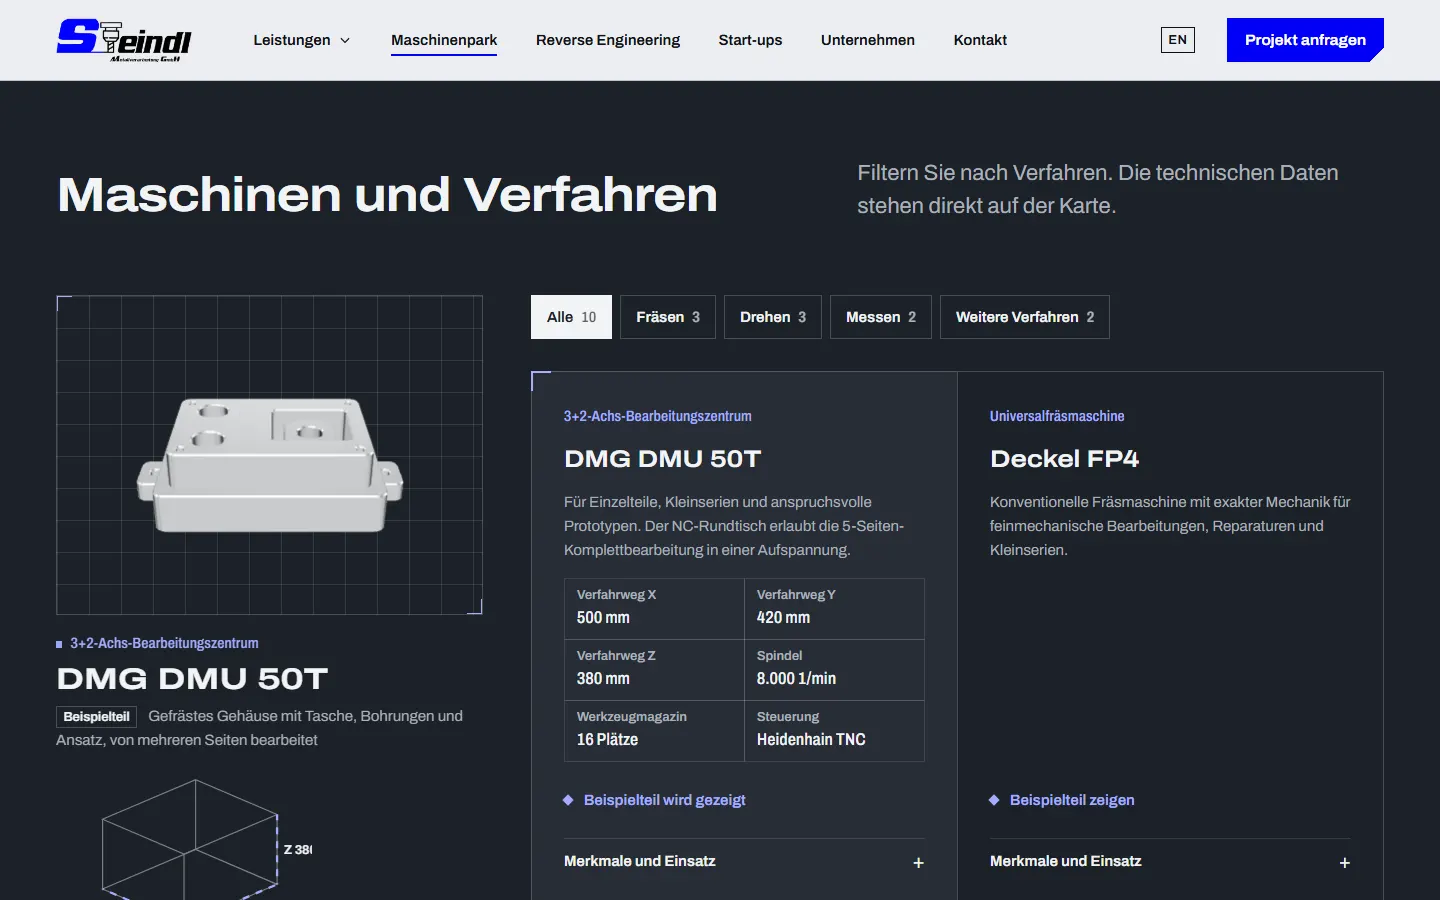Expand Merkmale und Einsatz for Deckel FP4
Viewport: 1440px width, 900px height.
click(x=1170, y=861)
